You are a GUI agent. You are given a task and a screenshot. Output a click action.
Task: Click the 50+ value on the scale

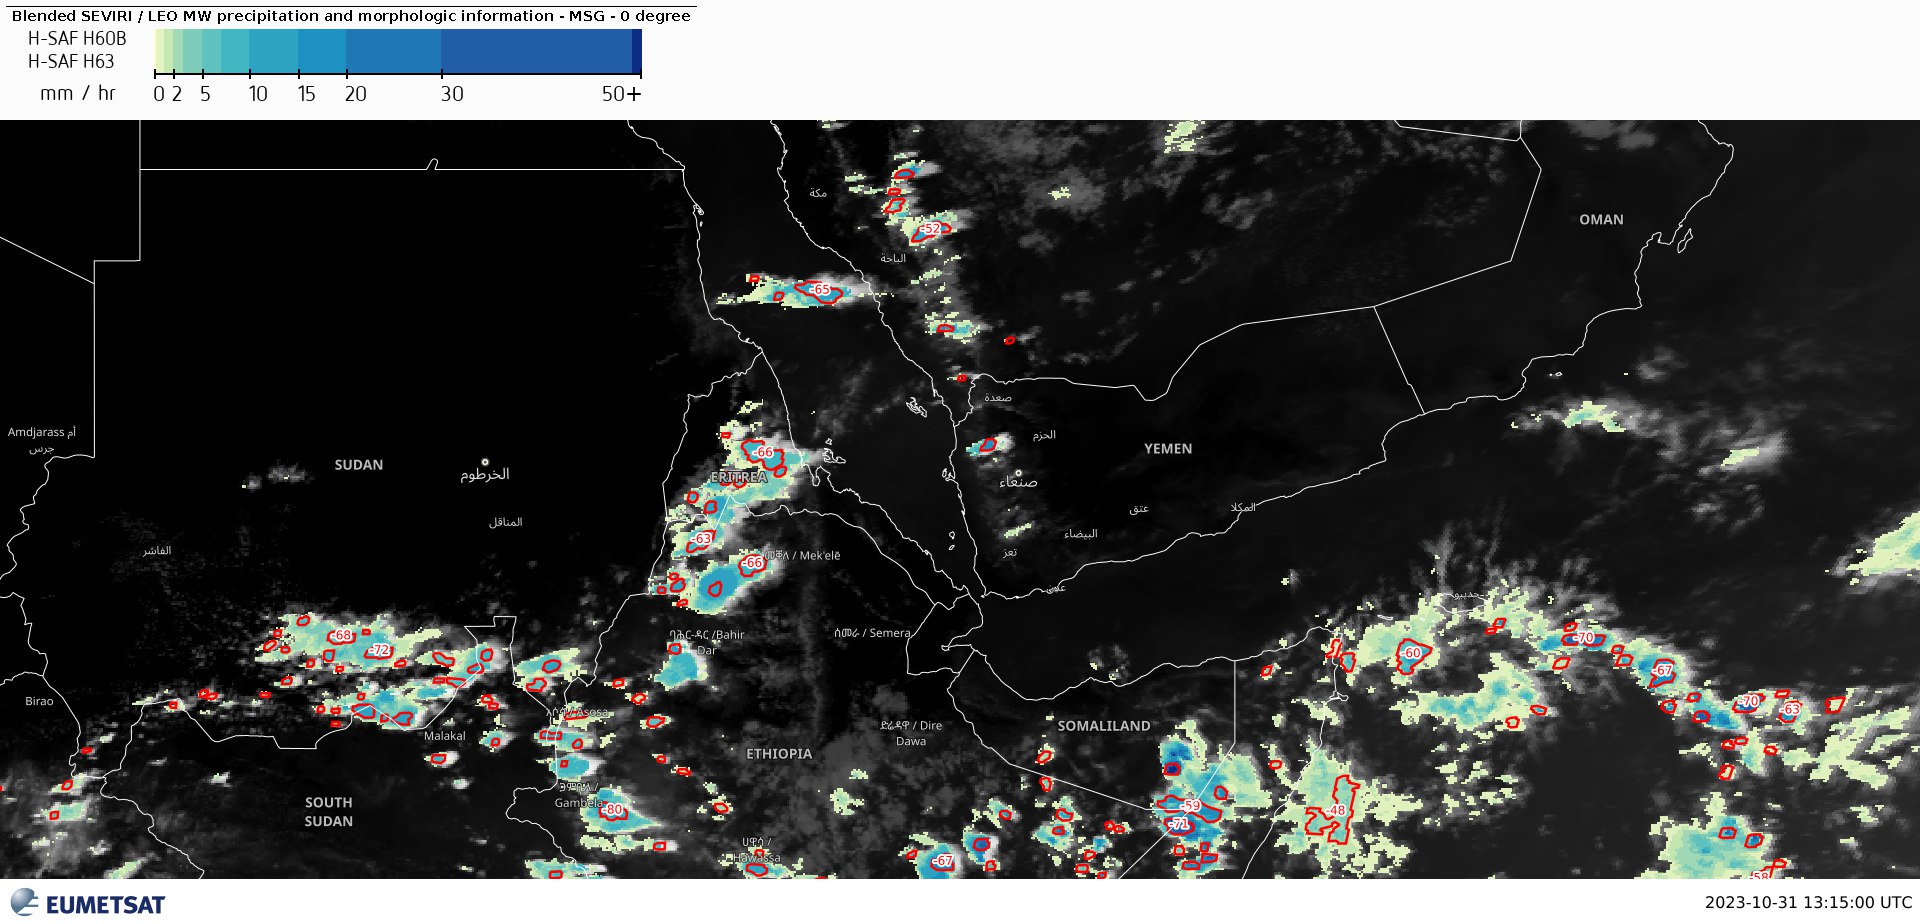[620, 94]
